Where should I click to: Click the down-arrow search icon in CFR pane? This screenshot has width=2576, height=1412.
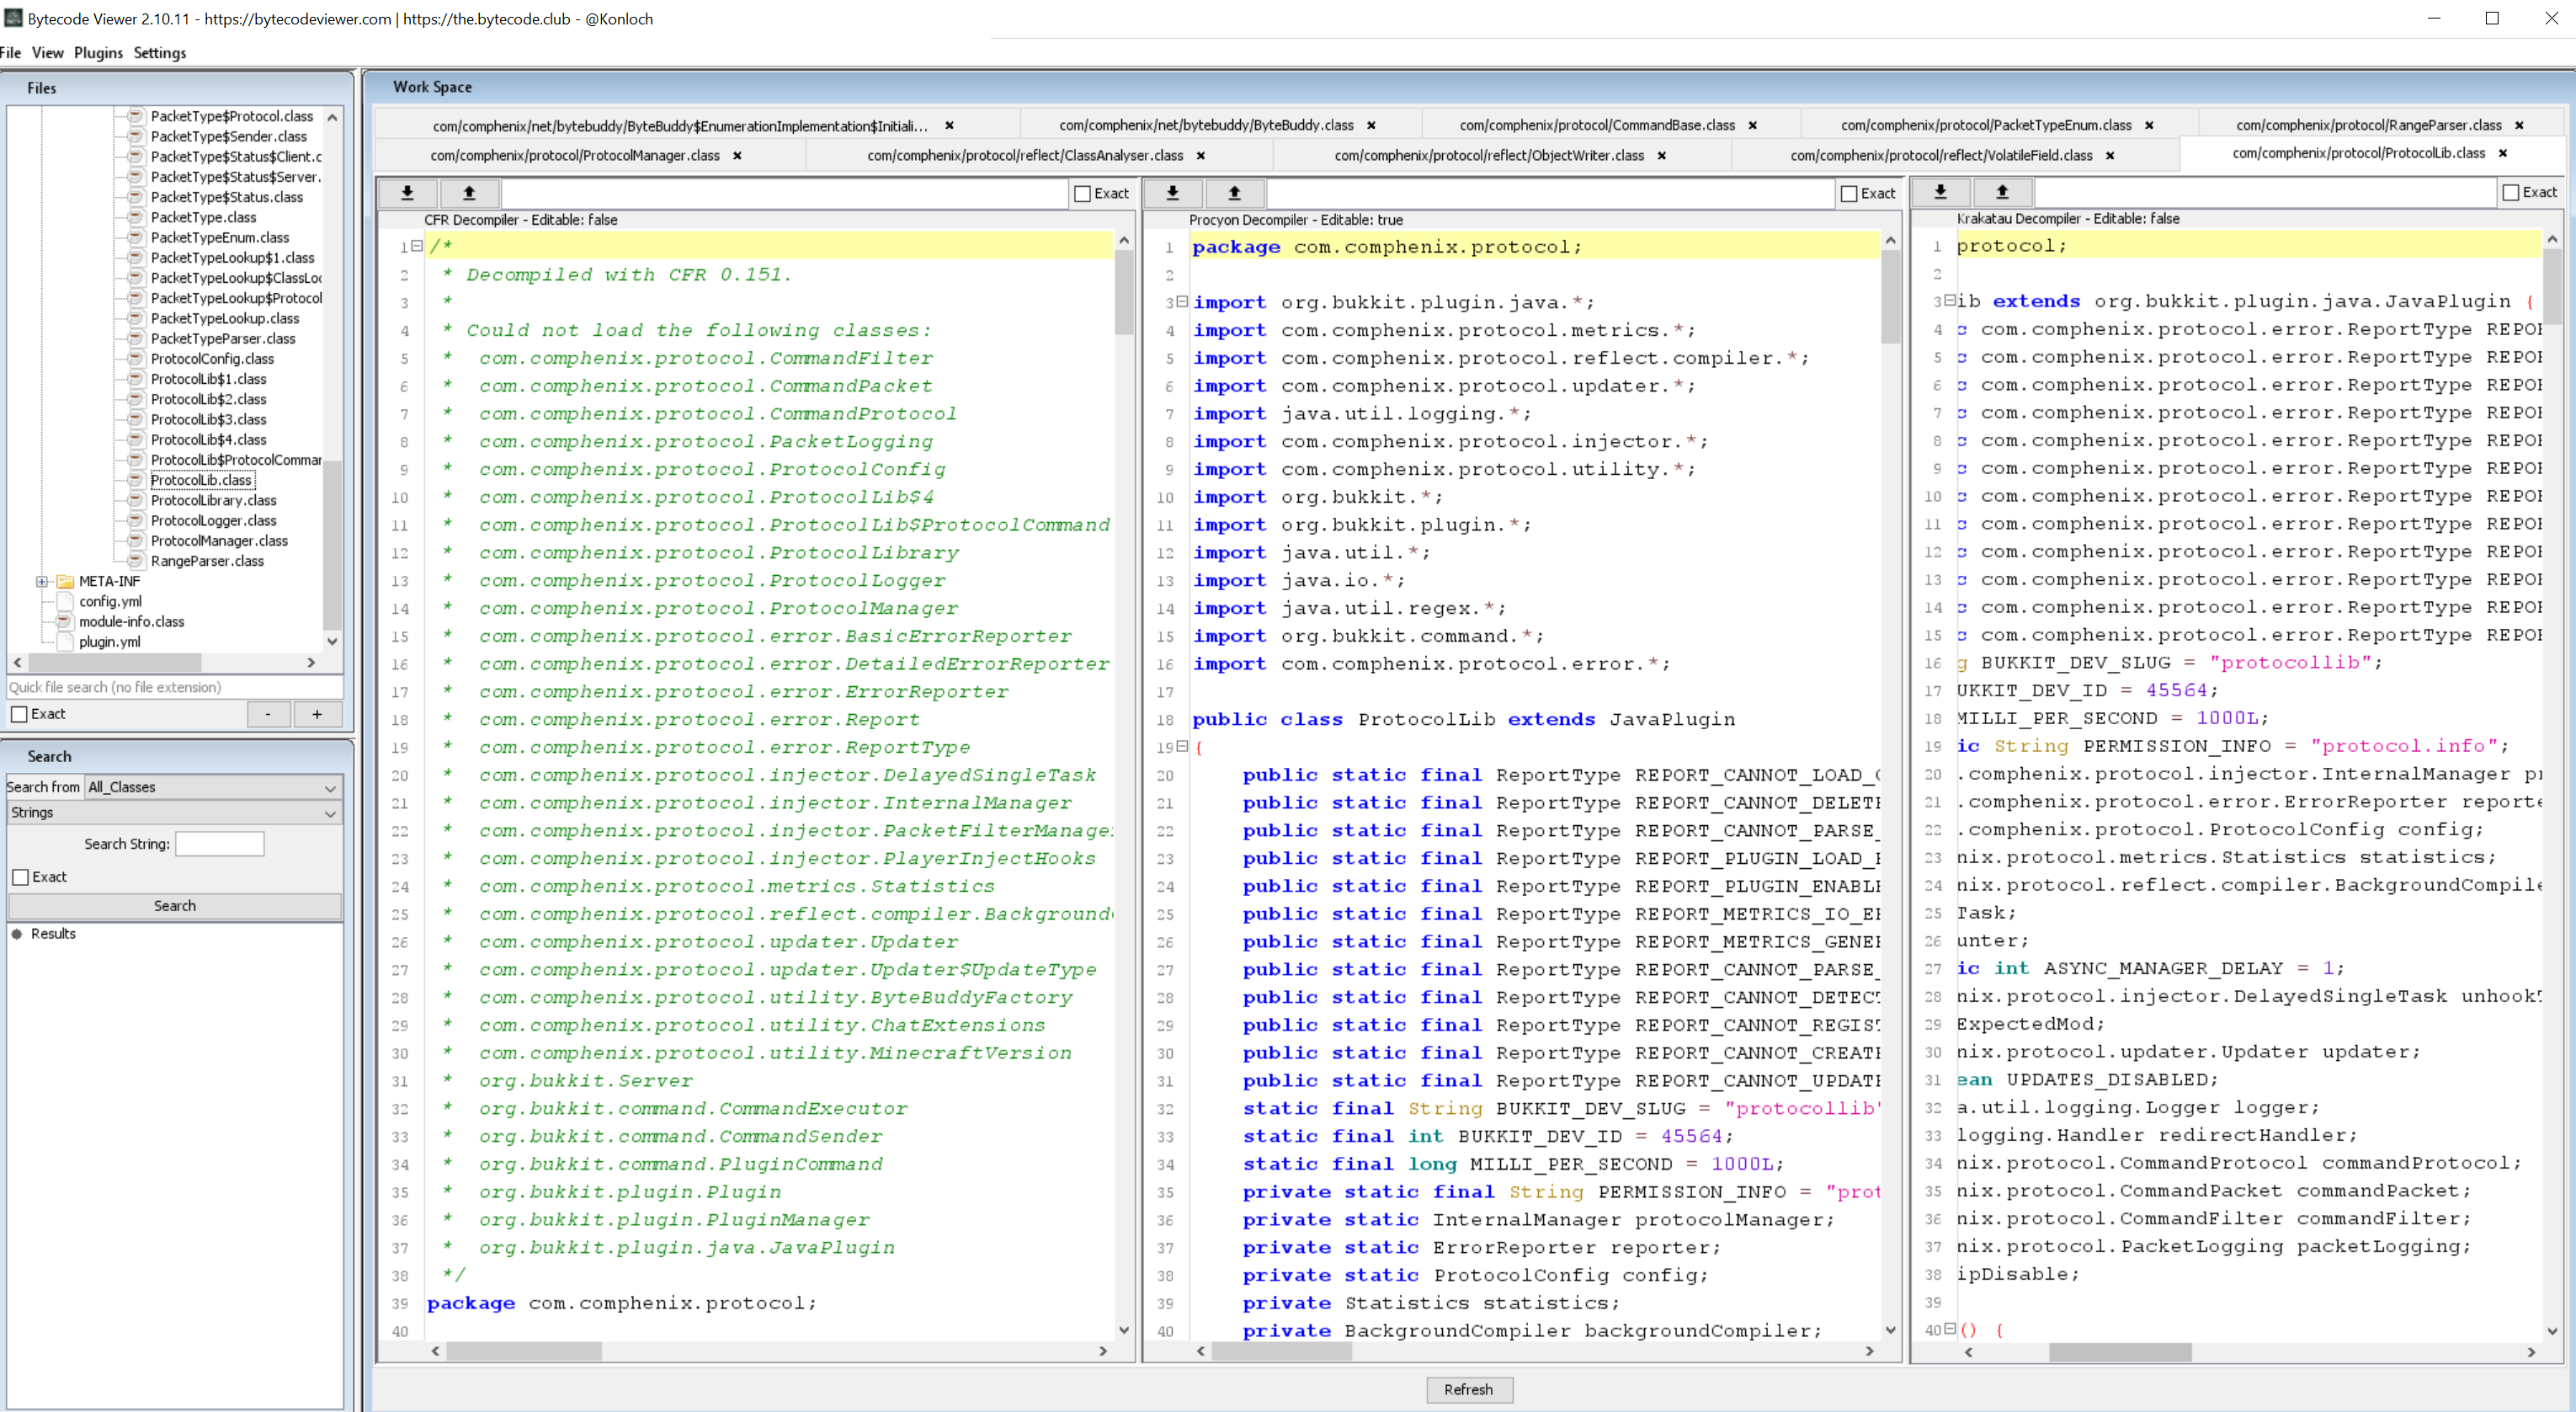[408, 193]
